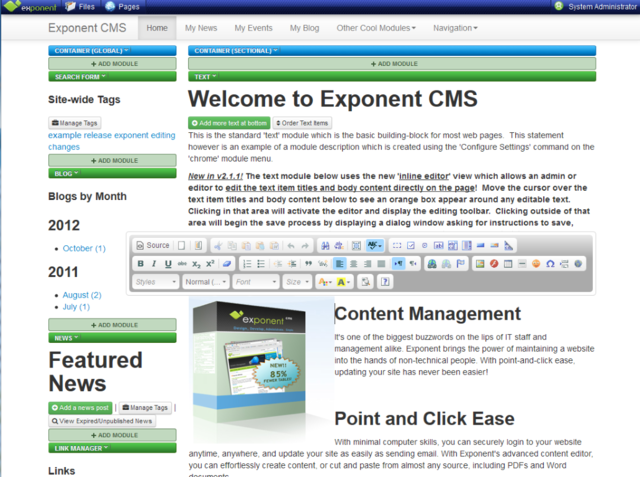Insert special character with the Omega icon
Image resolution: width=640 pixels, height=477 pixels.
point(550,264)
